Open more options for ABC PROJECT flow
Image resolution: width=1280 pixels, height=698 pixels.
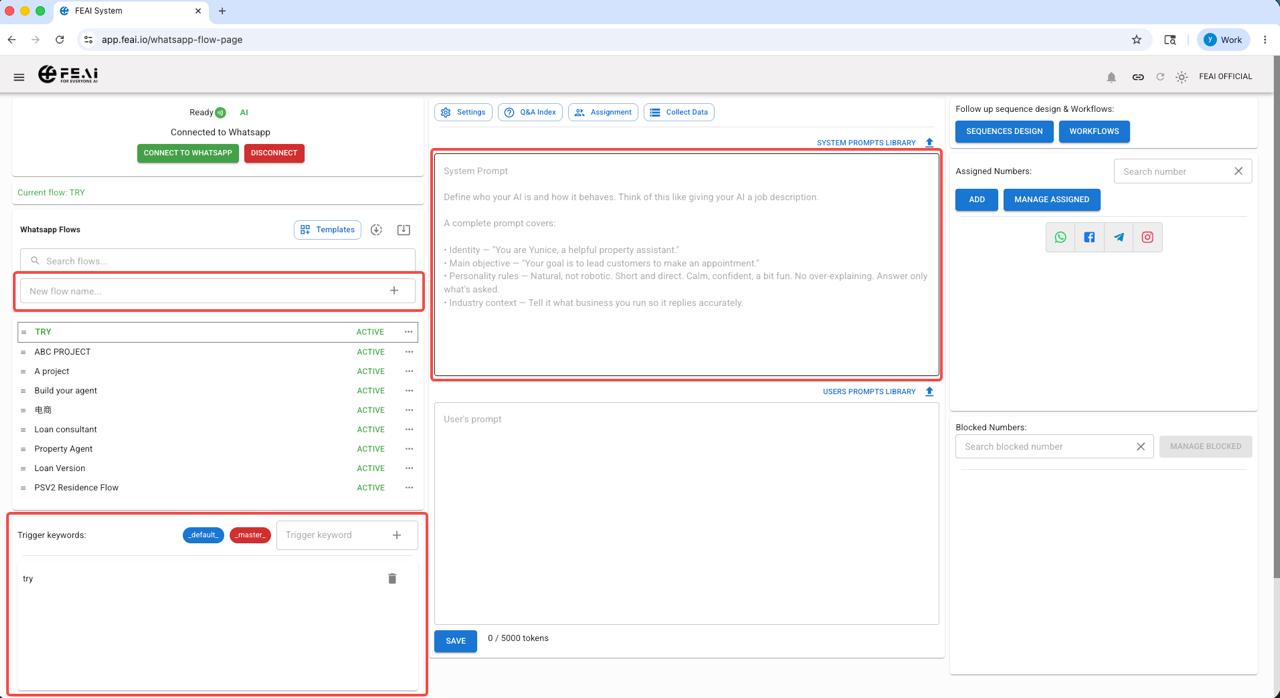coord(408,352)
